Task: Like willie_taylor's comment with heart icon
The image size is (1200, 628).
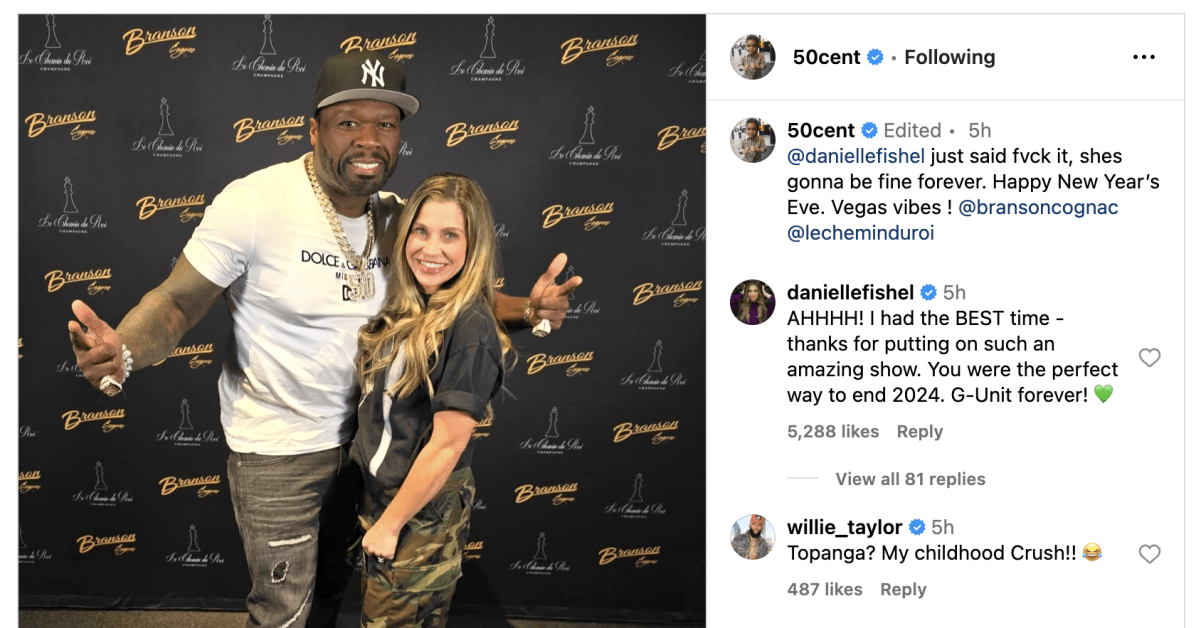Action: pyautogui.click(x=1150, y=553)
